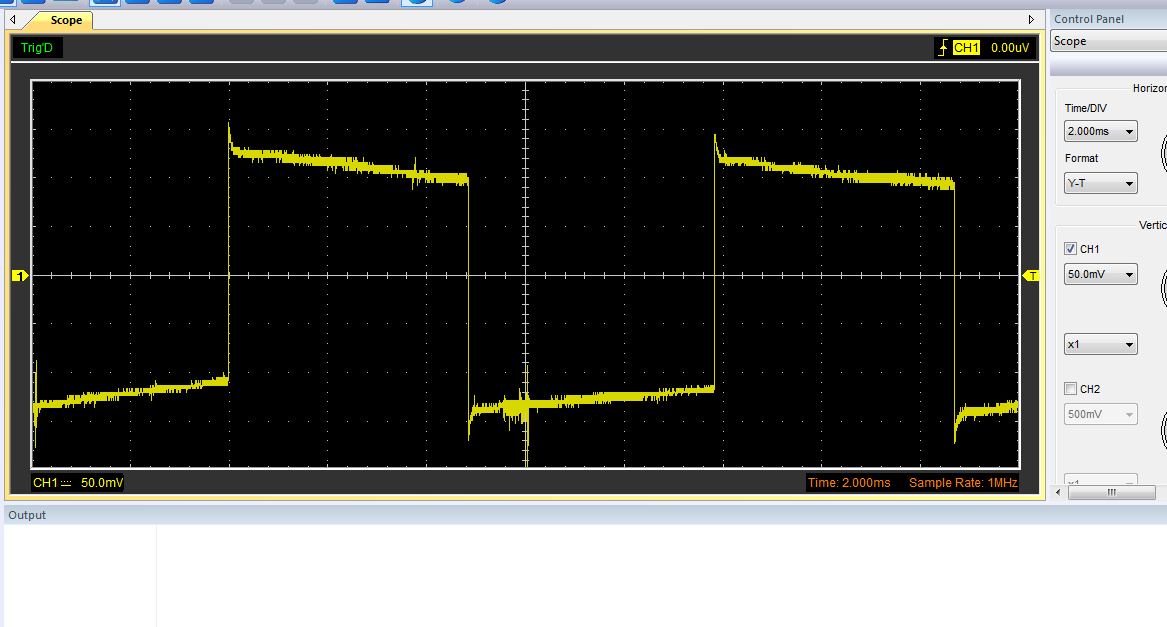Click the T trigger level marker on the right edge
The image size is (1167, 627).
pos(1031,275)
